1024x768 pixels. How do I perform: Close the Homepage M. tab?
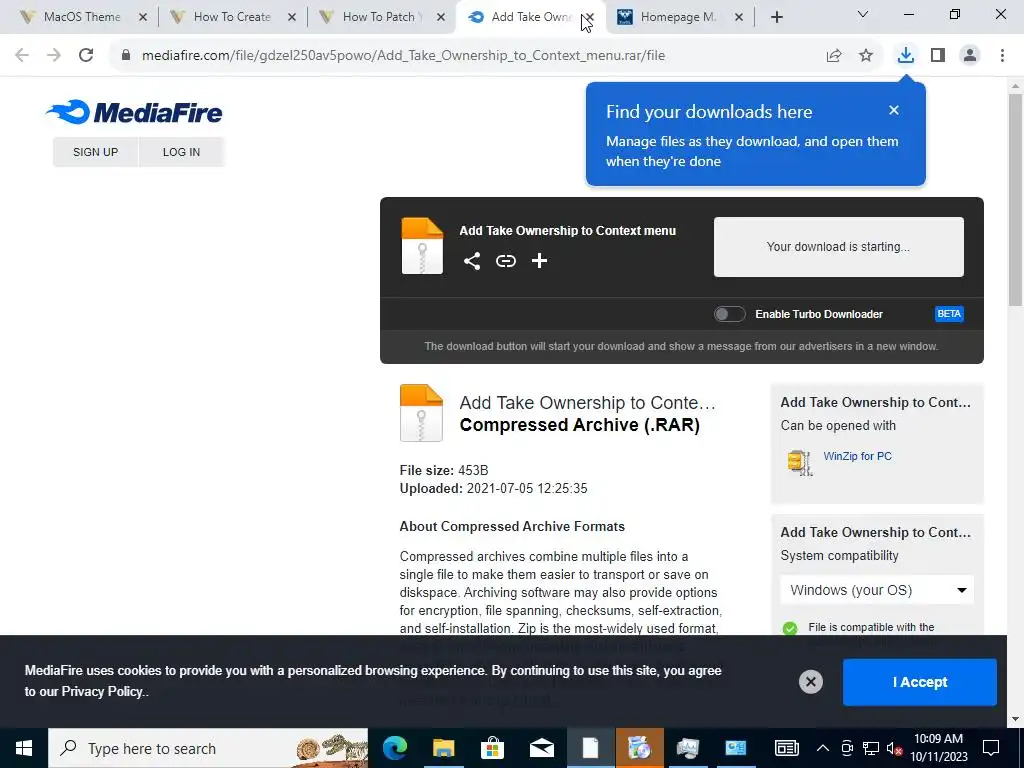pyautogui.click(x=739, y=17)
